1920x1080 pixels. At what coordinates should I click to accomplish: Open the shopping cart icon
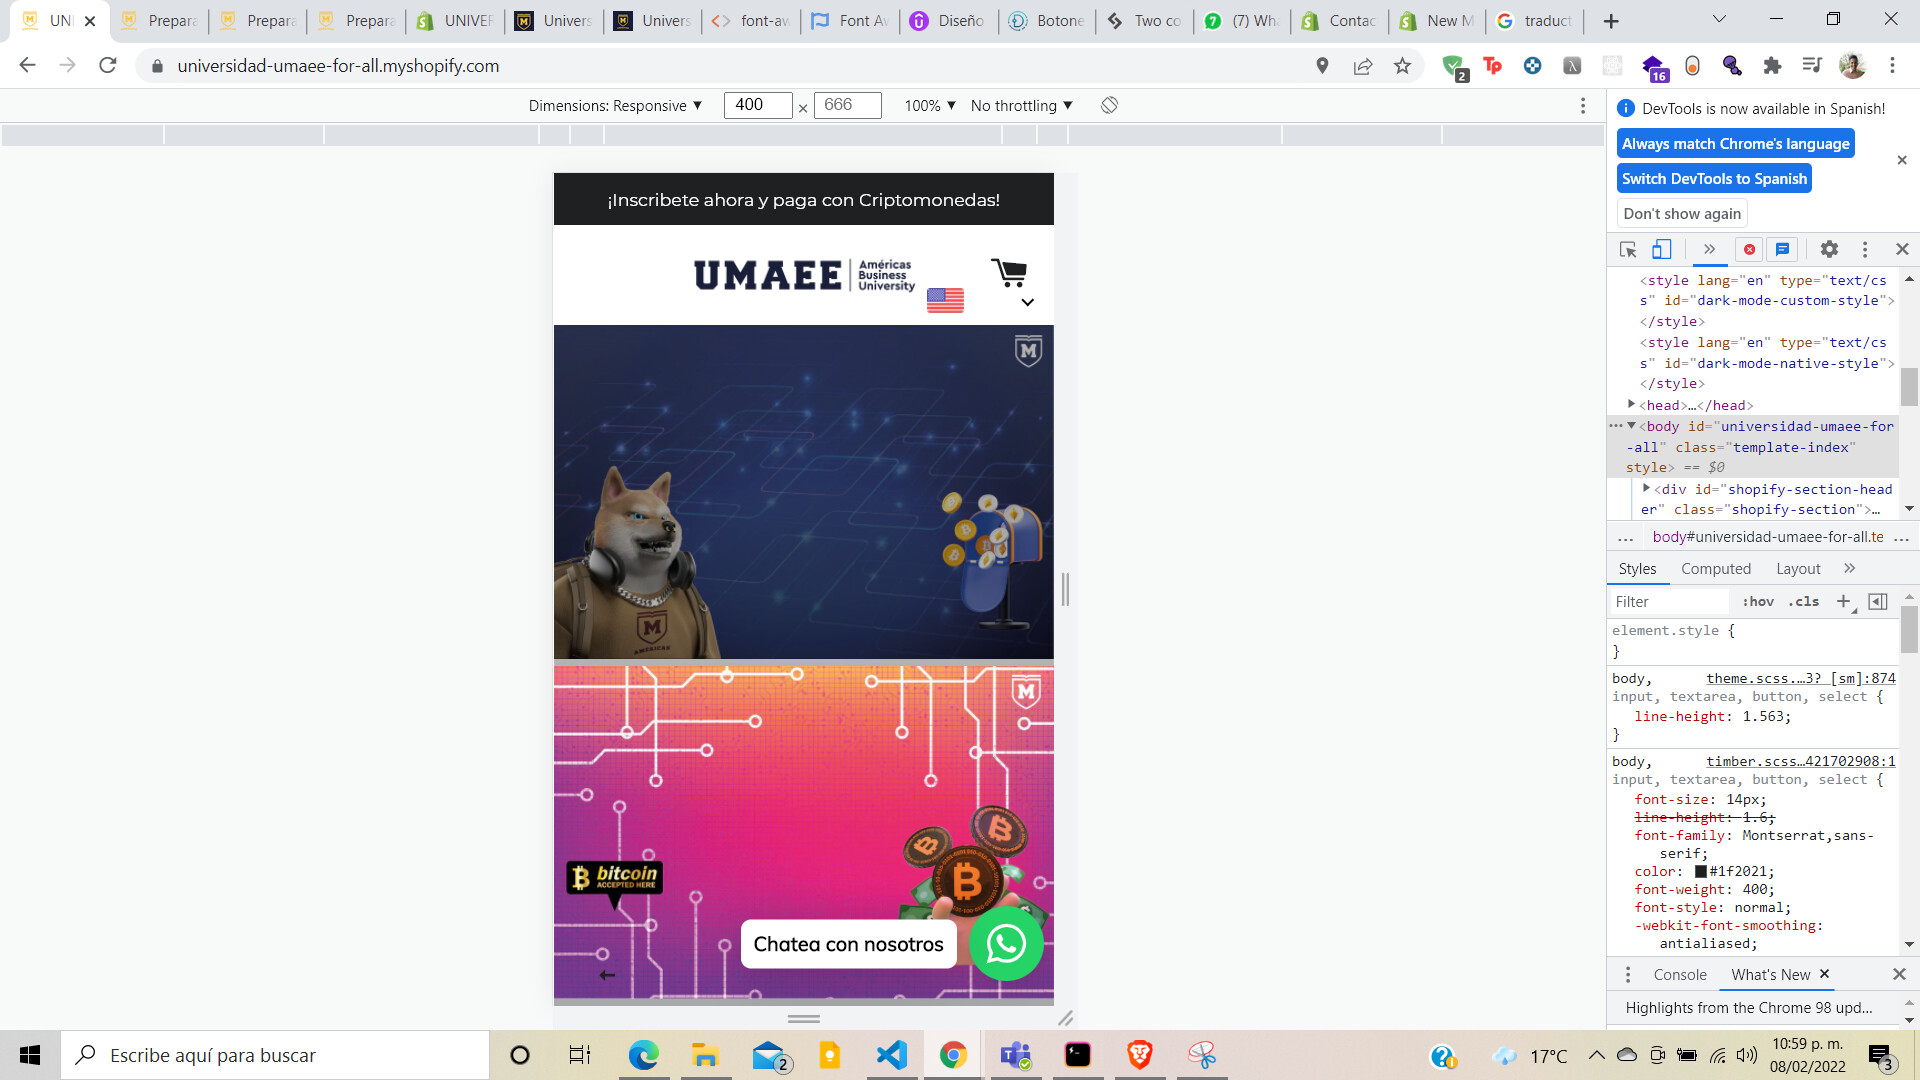[x=1009, y=272]
